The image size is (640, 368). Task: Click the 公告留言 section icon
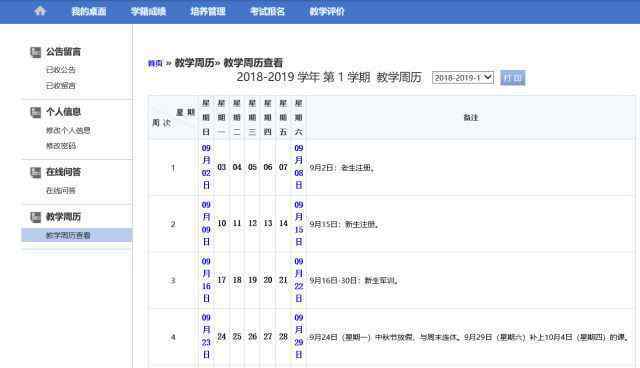pos(36,52)
